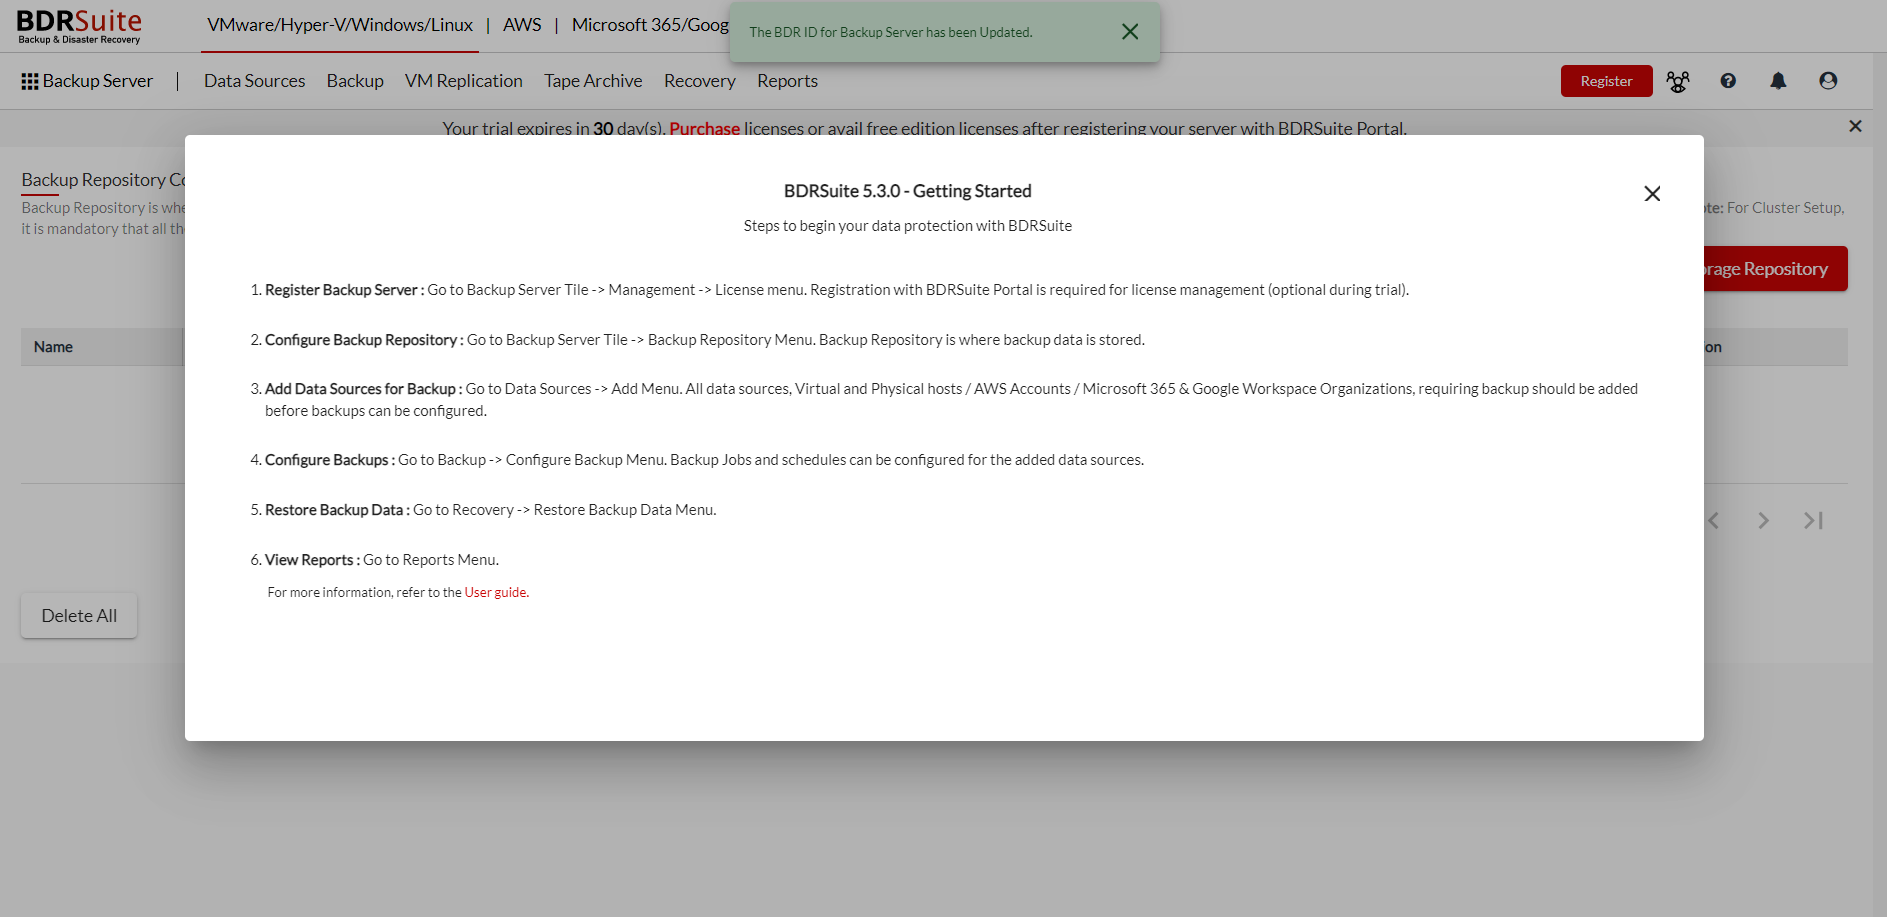
Task: Open the Tape Archive menu
Action: [593, 81]
